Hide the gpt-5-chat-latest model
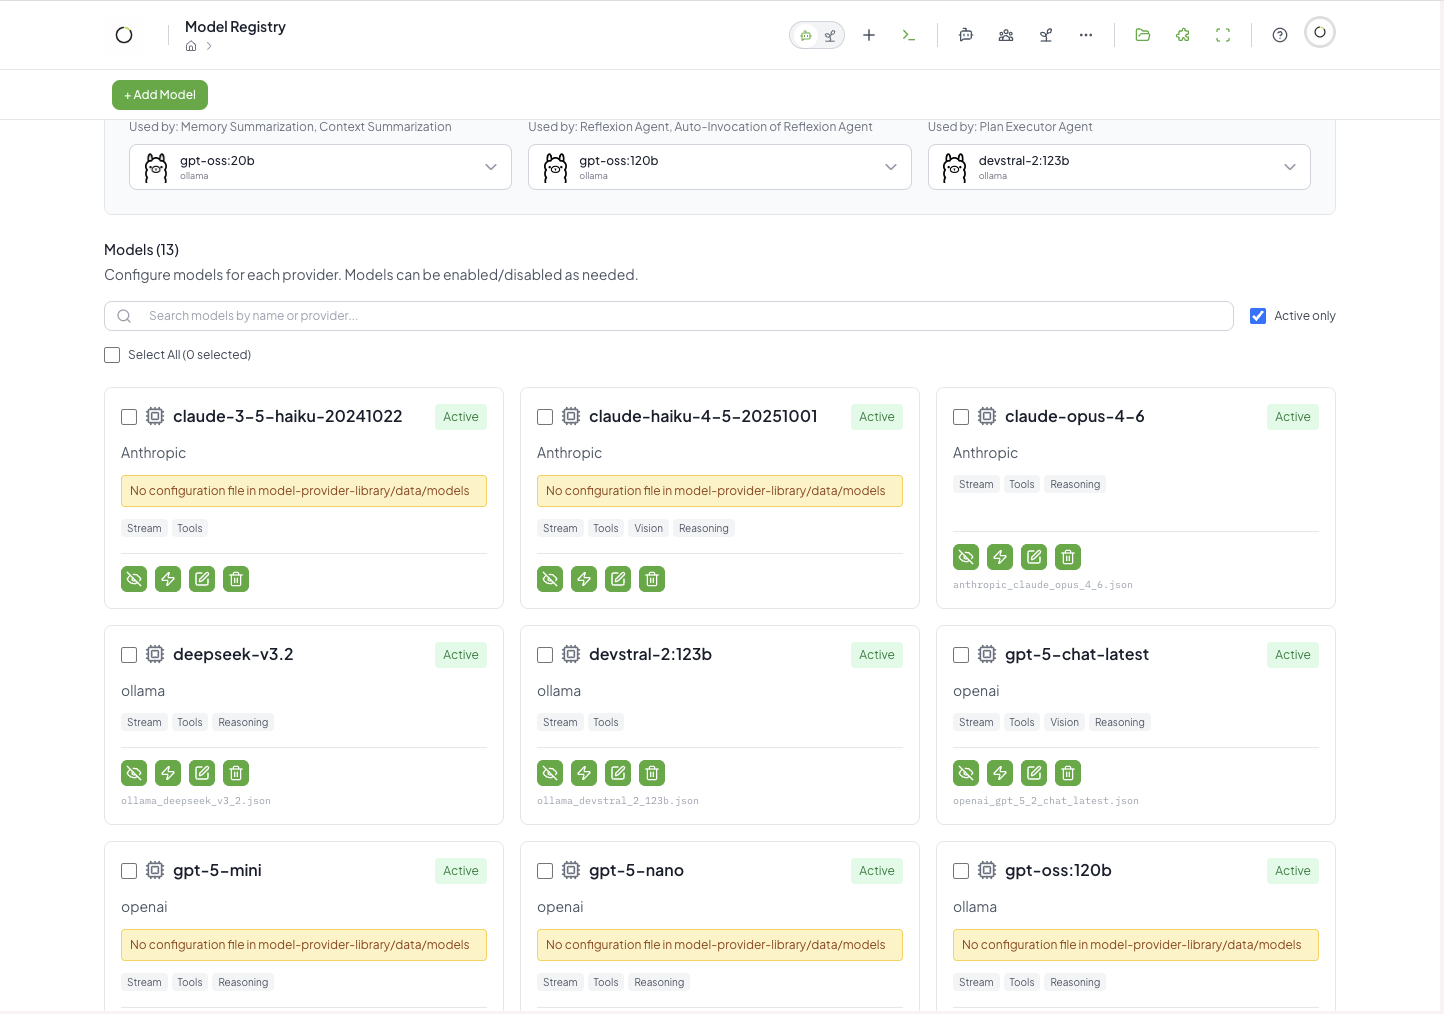The width and height of the screenshot is (1444, 1014). coord(966,773)
